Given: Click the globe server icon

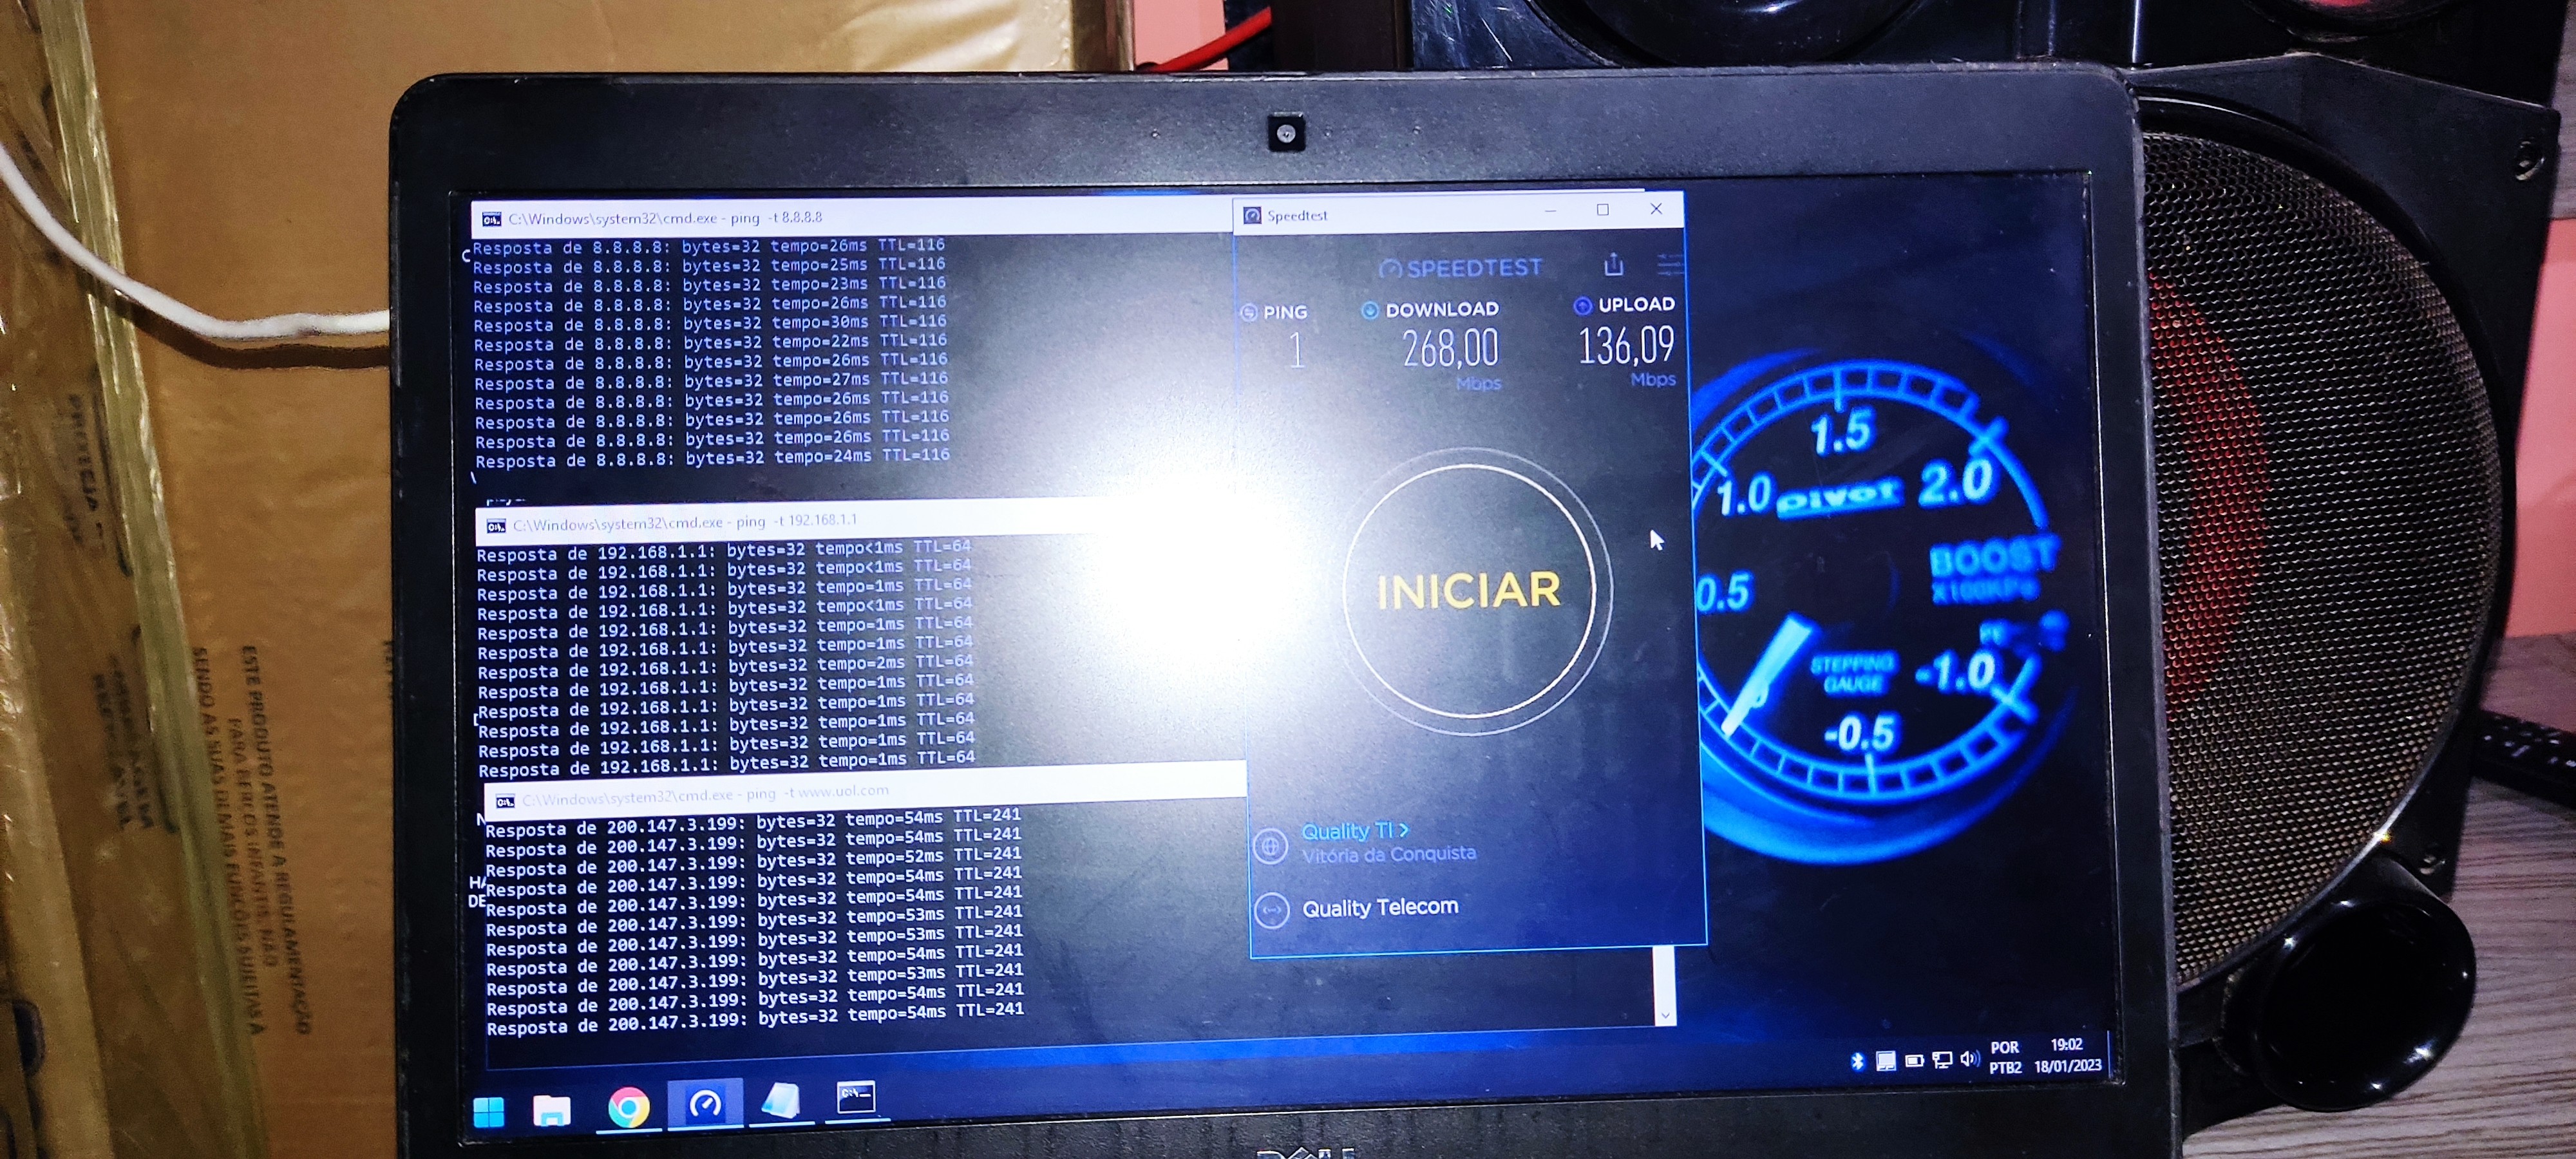Looking at the screenshot, I should [1270, 846].
